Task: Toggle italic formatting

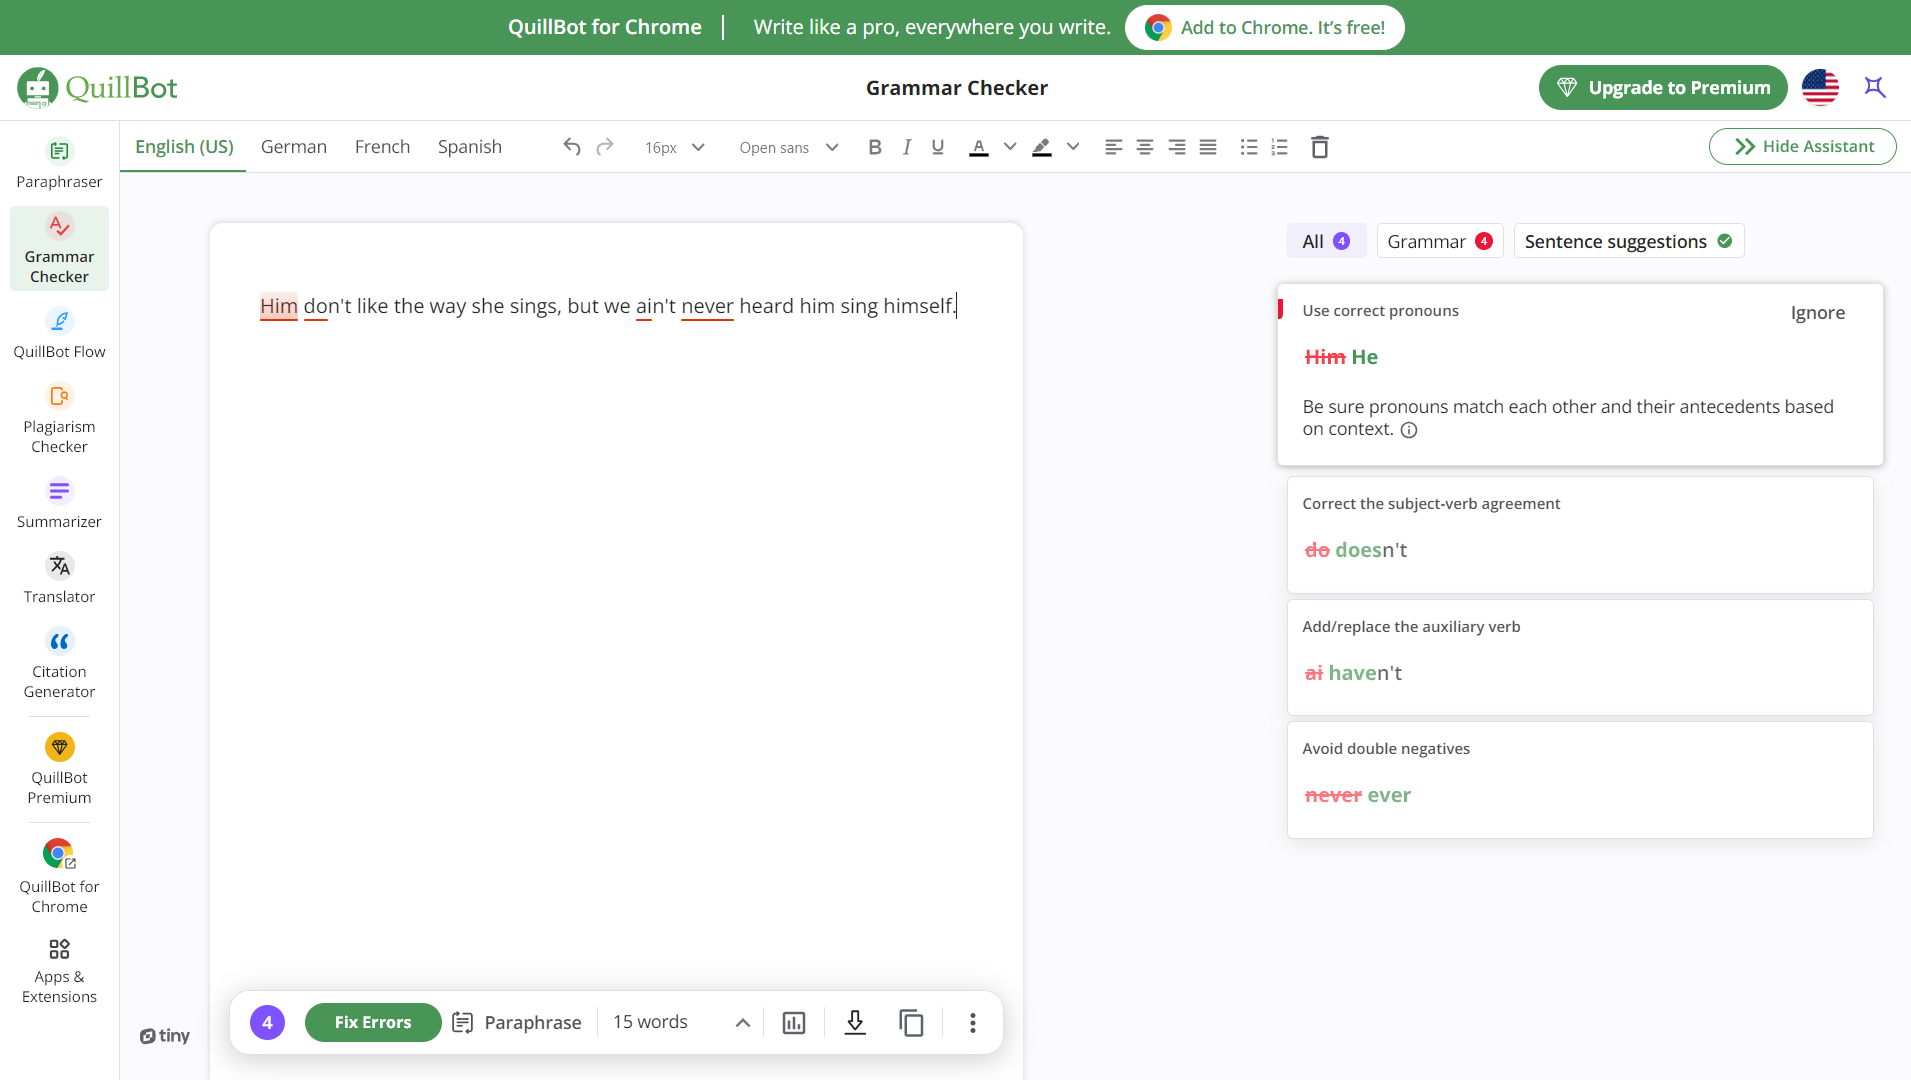Action: (907, 147)
